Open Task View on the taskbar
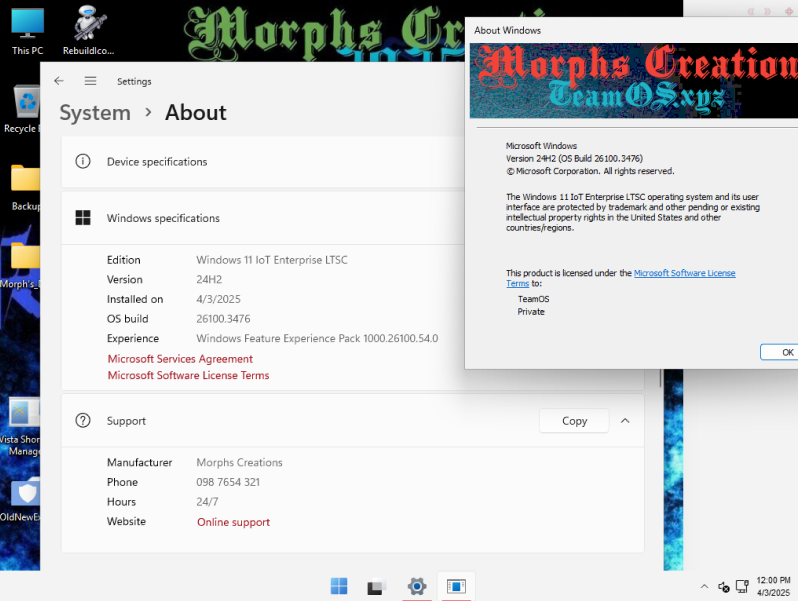The image size is (798, 601). 377,587
